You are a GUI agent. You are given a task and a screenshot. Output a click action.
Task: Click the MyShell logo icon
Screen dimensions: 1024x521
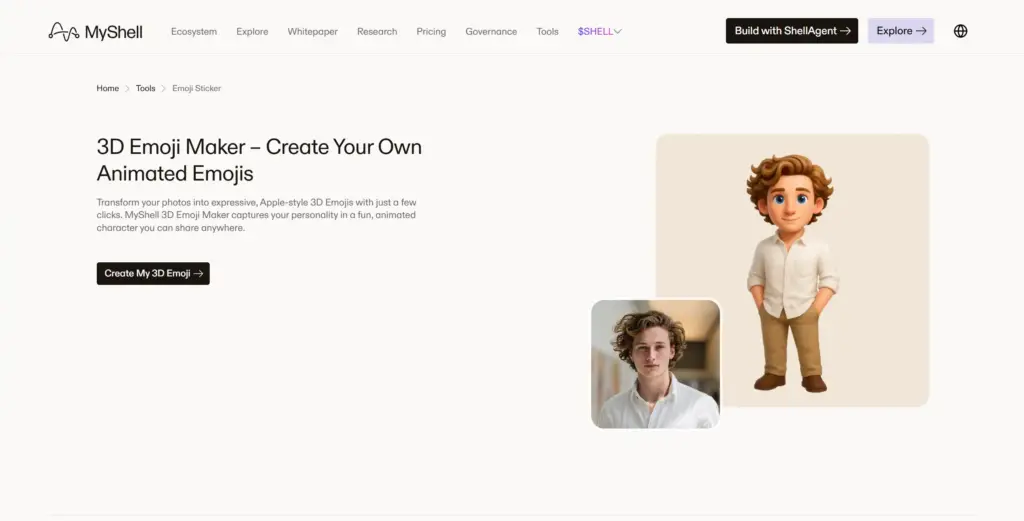click(x=64, y=31)
